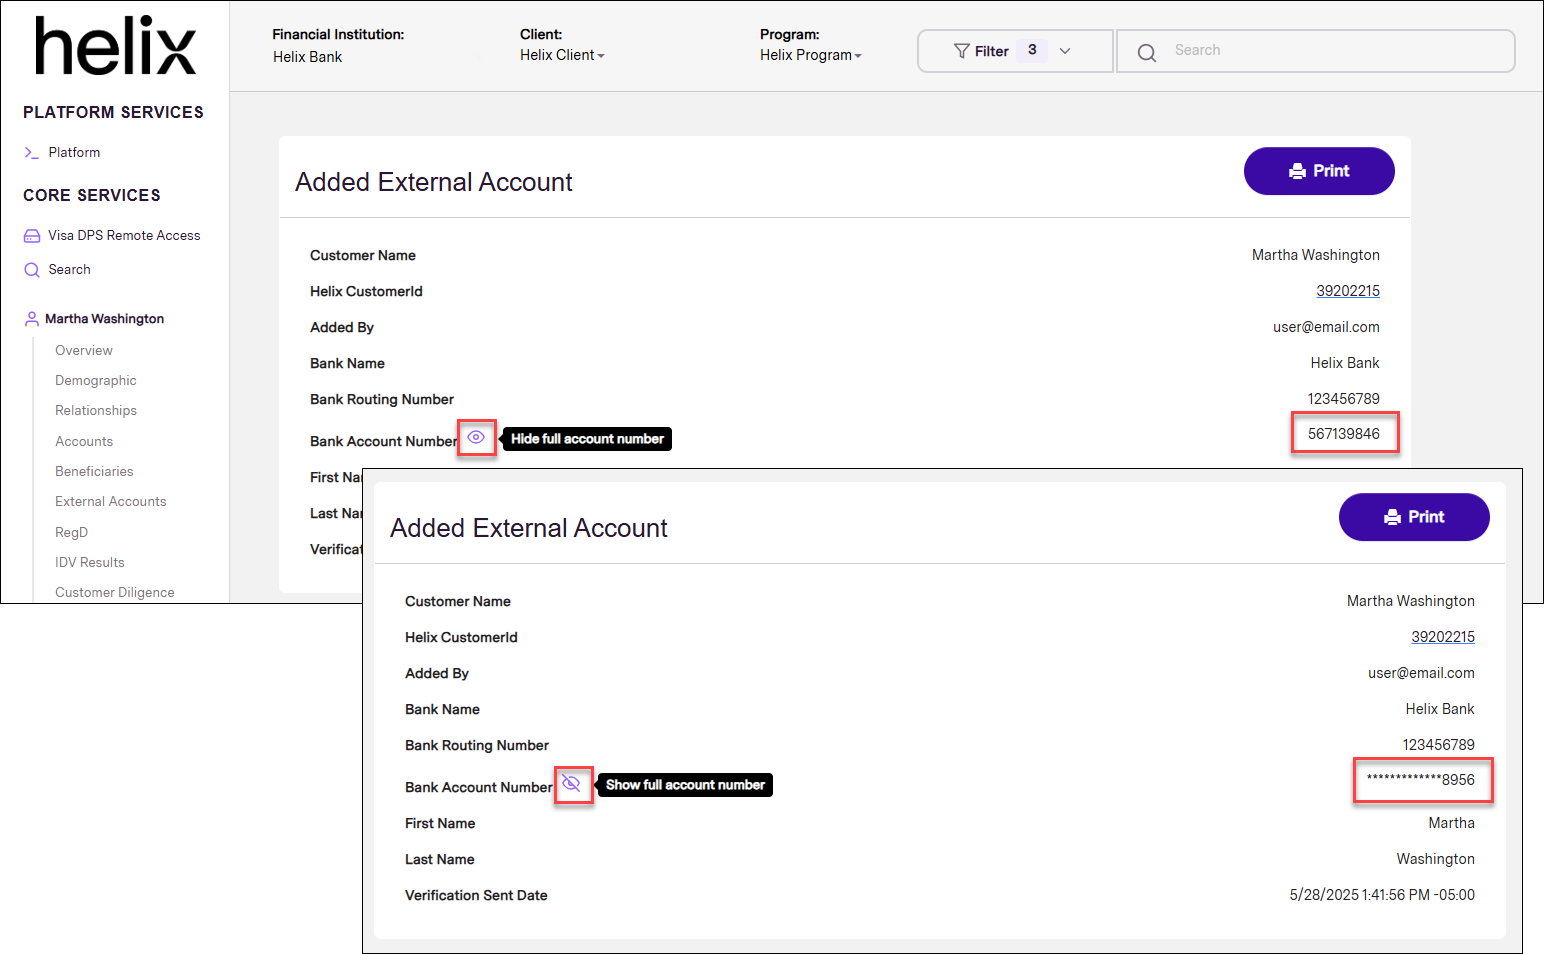The image size is (1544, 954).
Task: Open the Helix CustomerId link in lower panel
Action: click(x=1443, y=637)
